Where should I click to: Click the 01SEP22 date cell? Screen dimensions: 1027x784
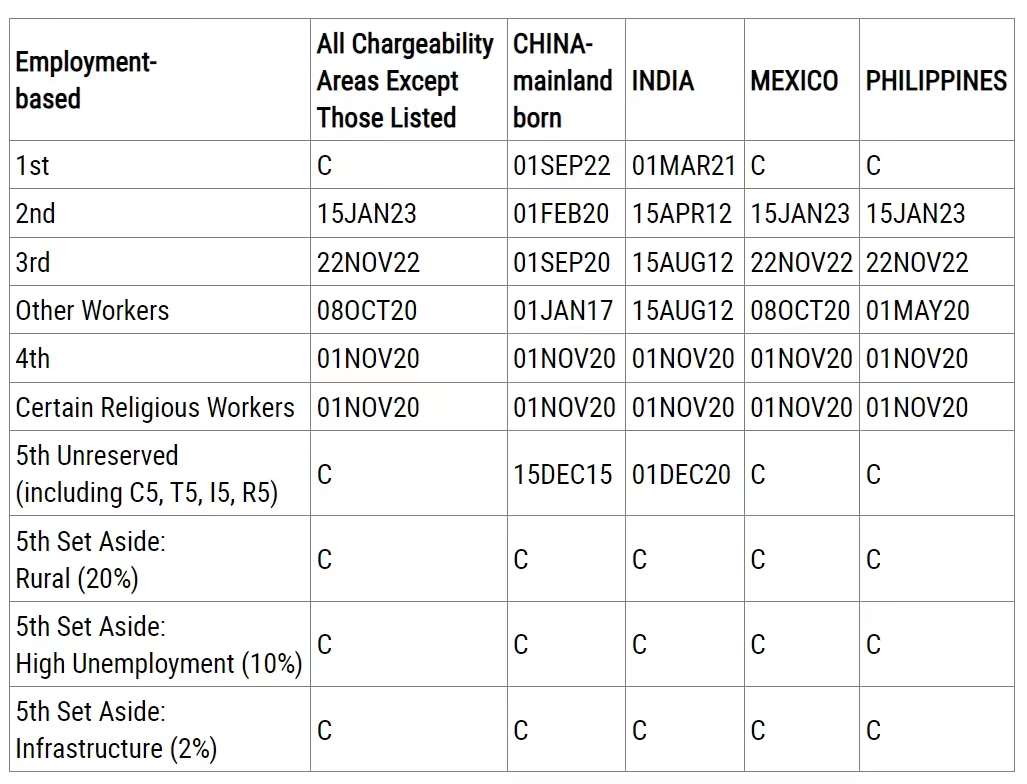(x=561, y=165)
